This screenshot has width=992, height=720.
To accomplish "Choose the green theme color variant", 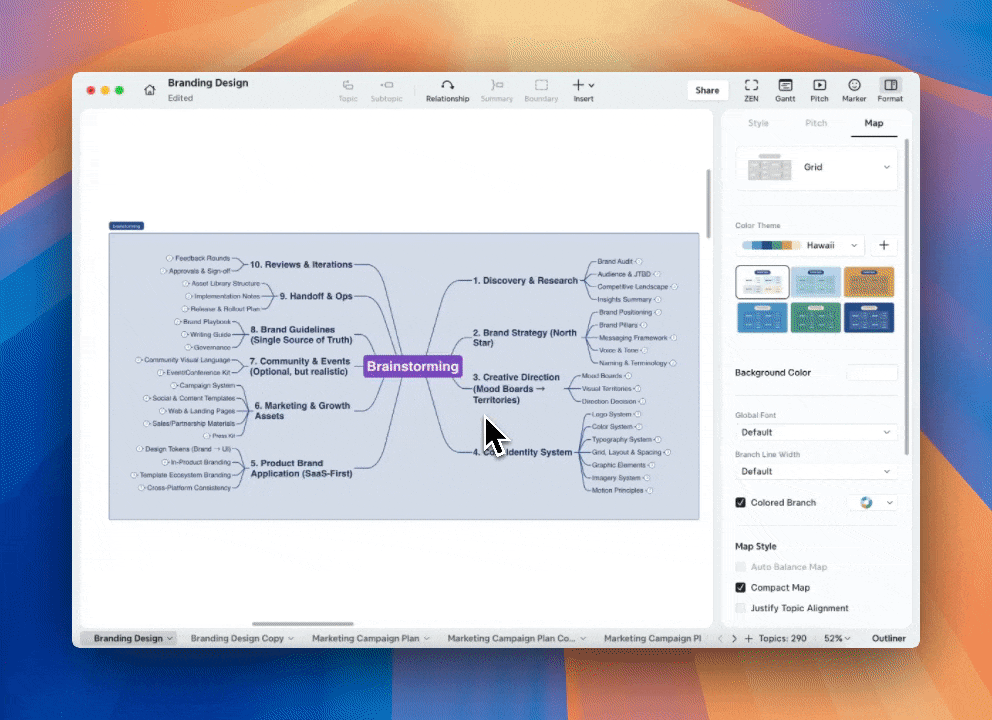I will 815,317.
